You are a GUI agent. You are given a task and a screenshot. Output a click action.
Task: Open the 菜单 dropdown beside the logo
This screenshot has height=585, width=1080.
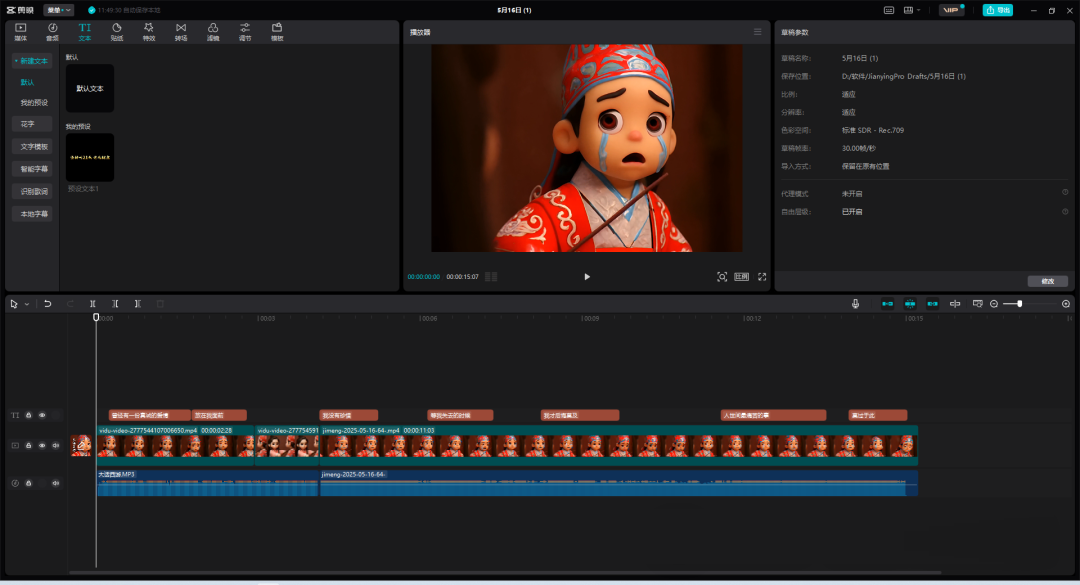tap(59, 10)
